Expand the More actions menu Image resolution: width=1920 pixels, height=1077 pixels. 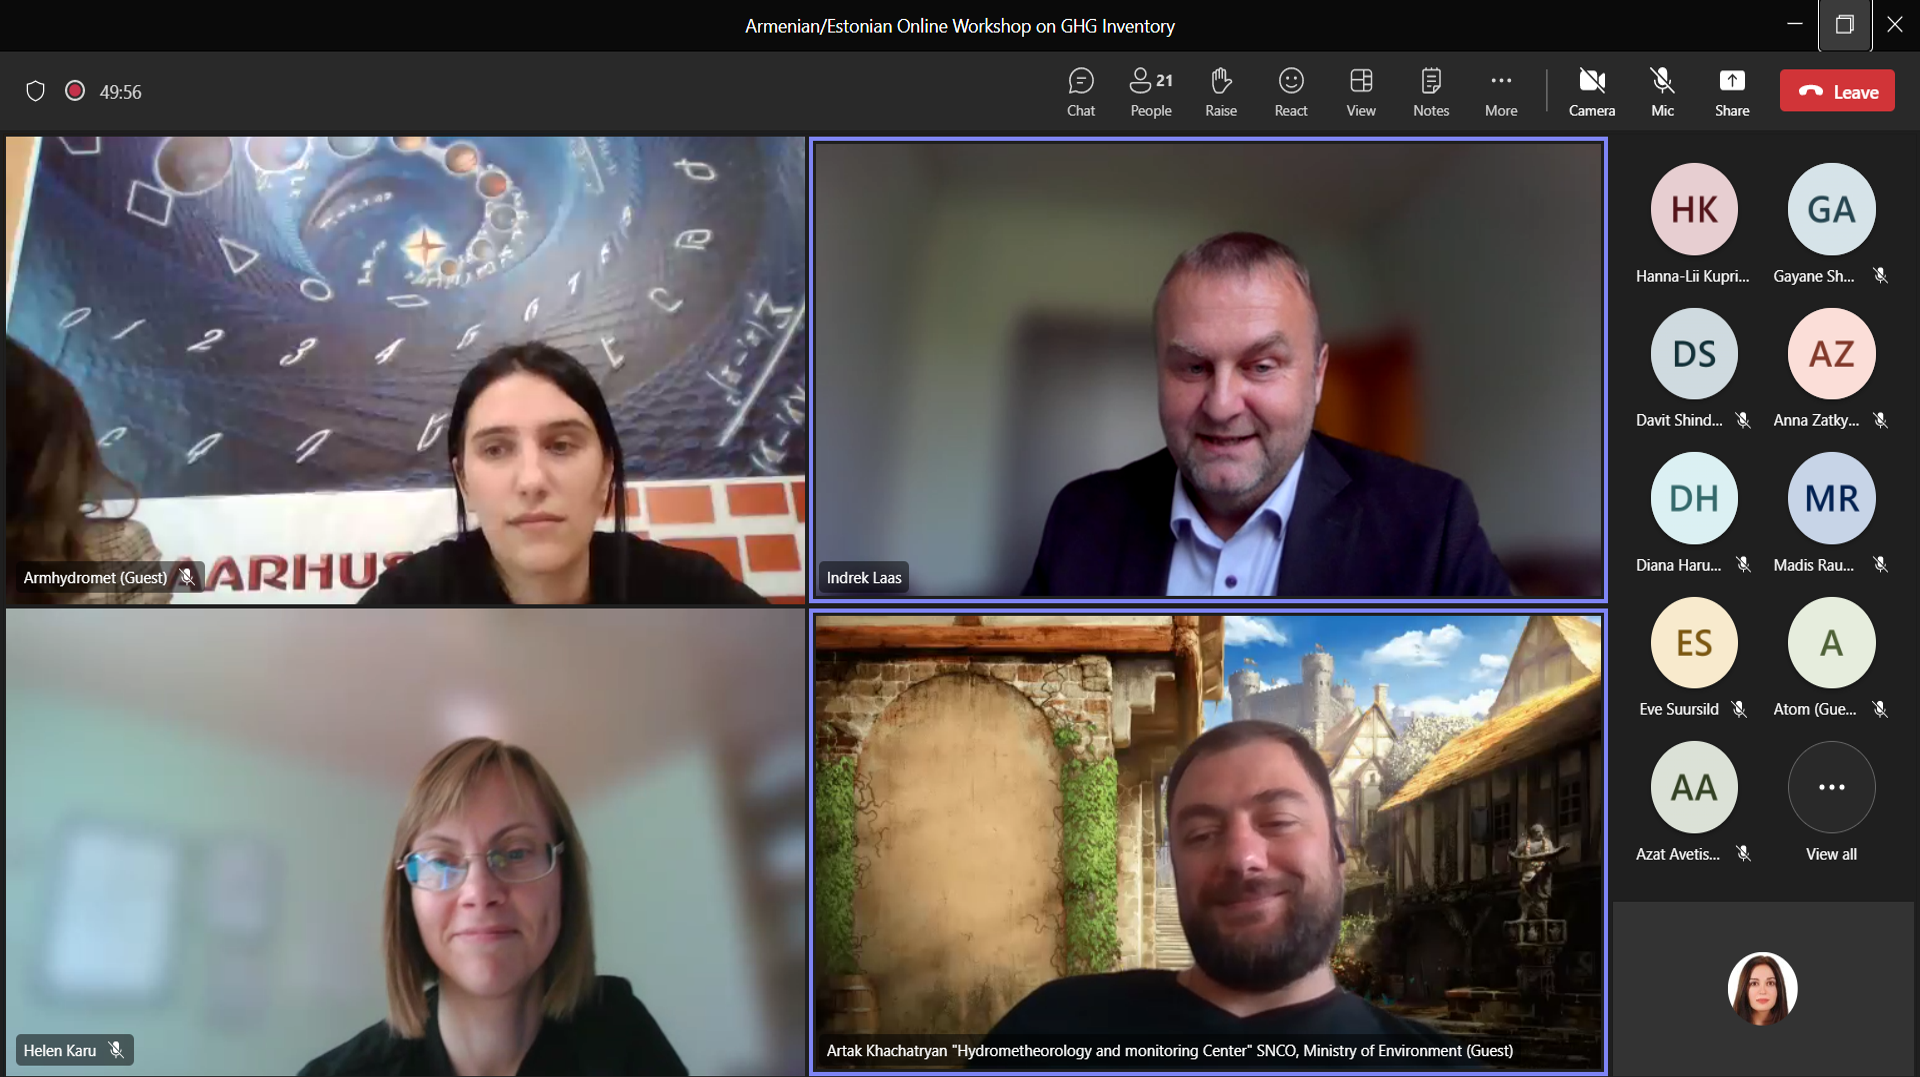(1500, 92)
